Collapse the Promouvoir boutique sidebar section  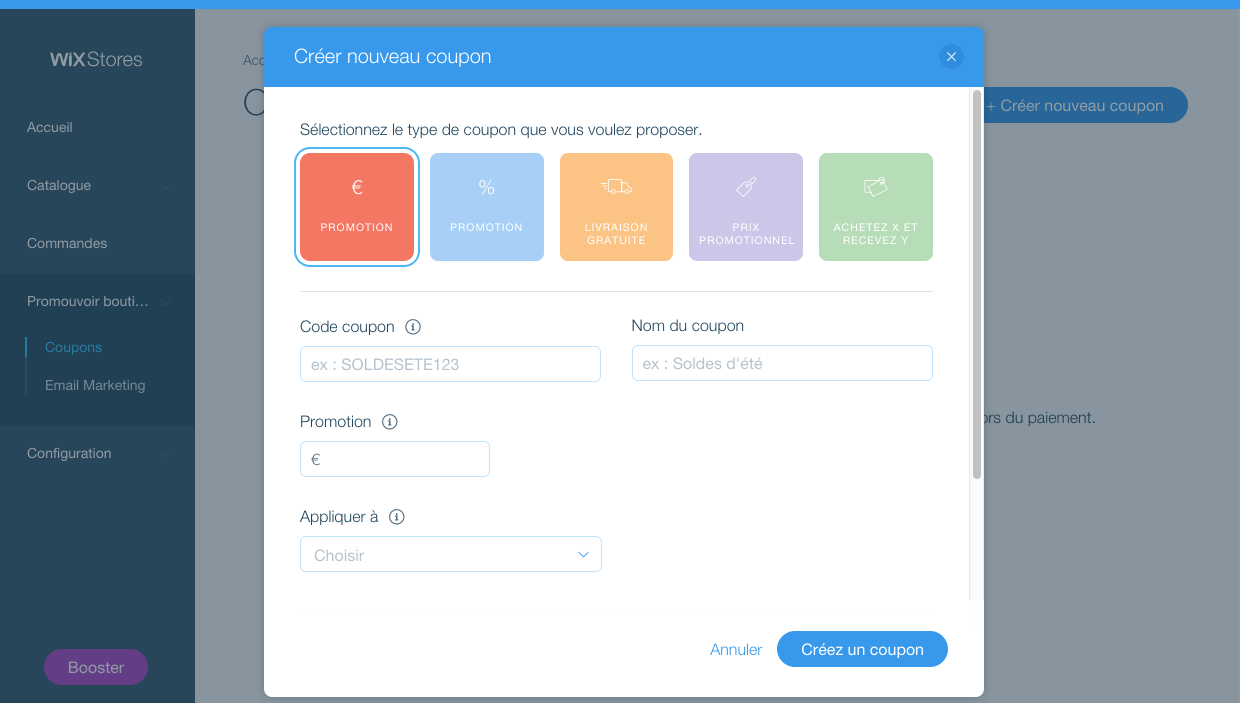point(165,302)
